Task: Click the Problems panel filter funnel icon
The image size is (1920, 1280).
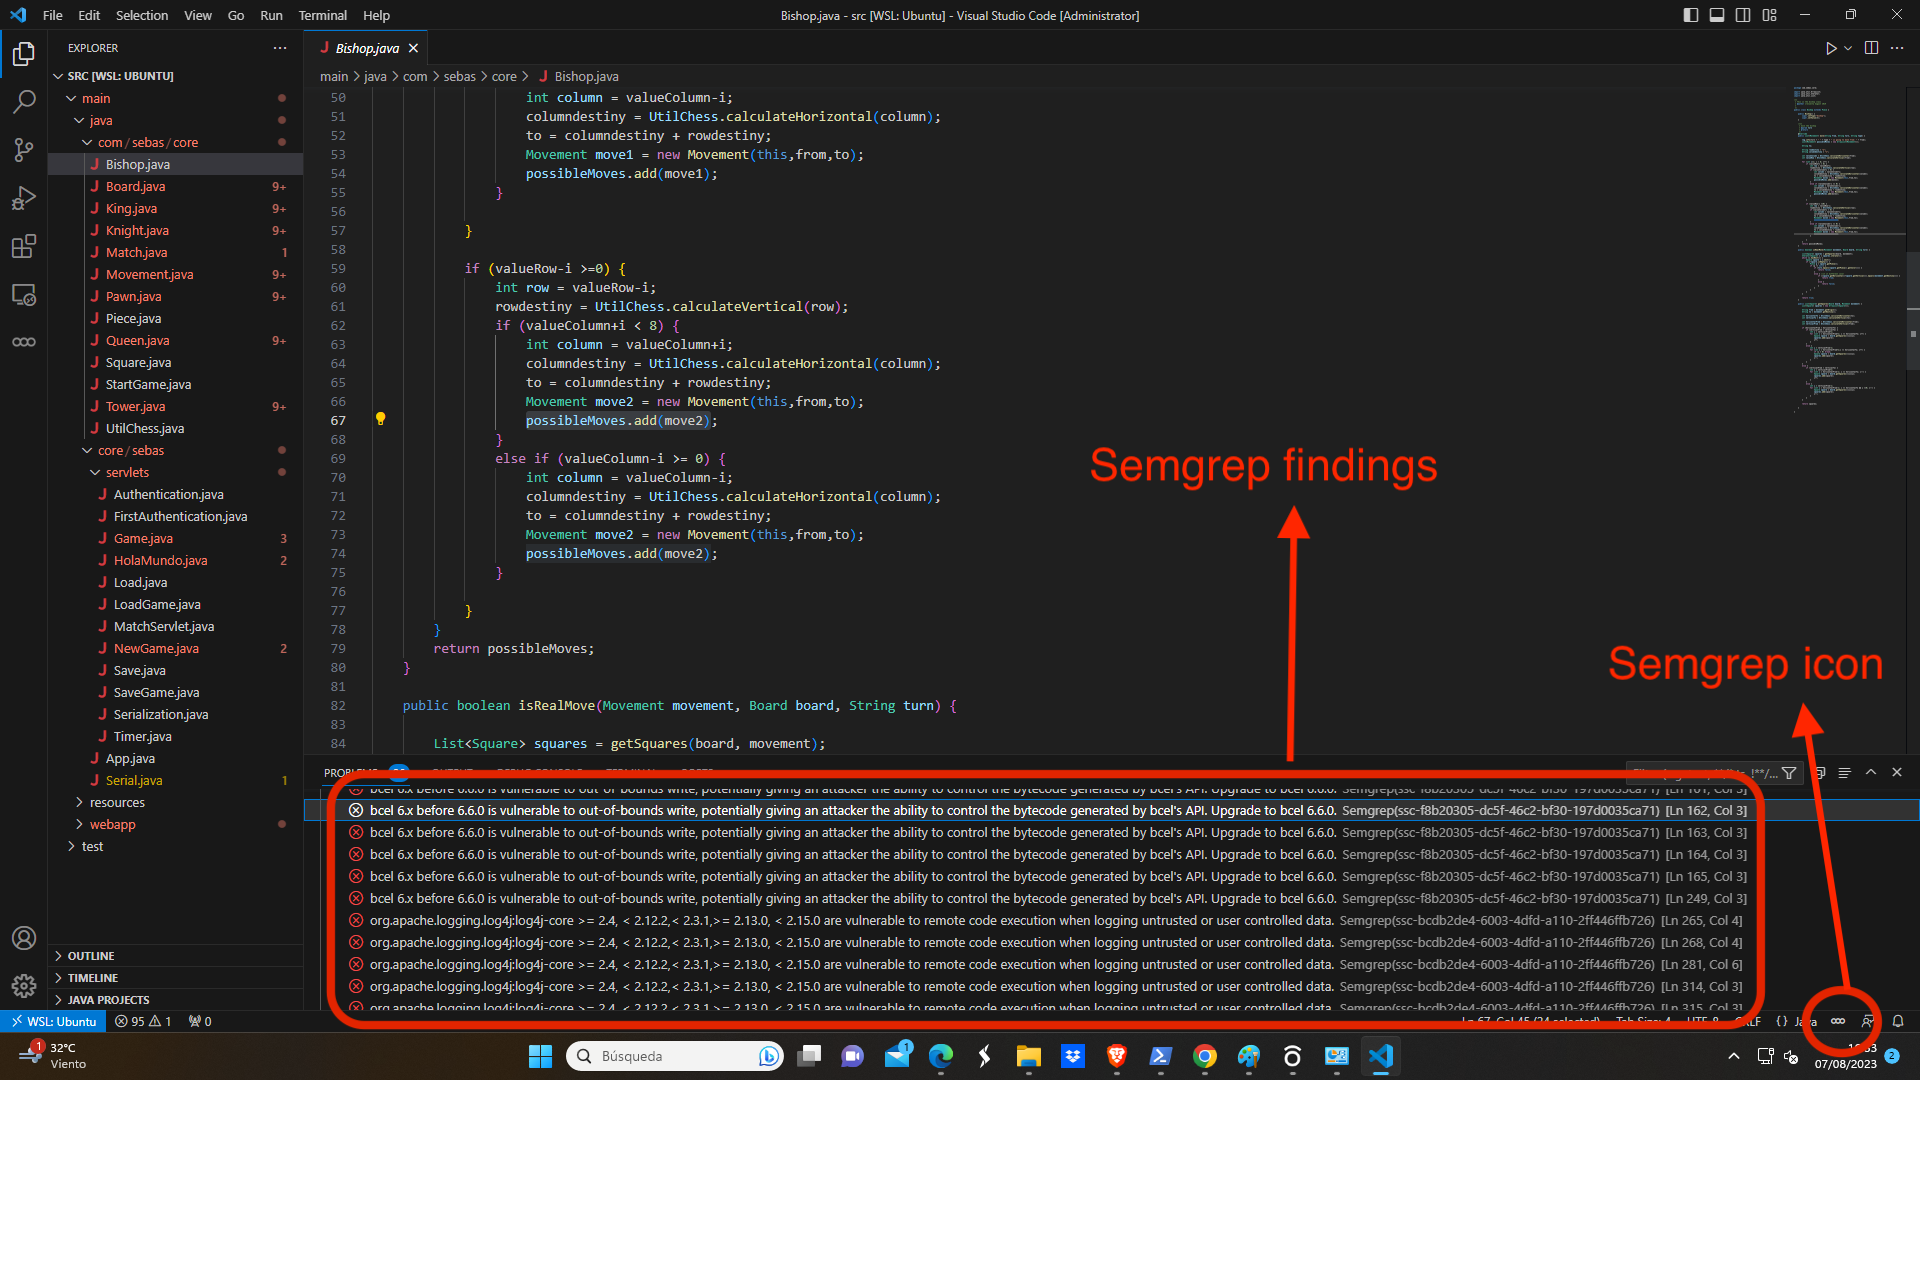Action: [x=1789, y=773]
